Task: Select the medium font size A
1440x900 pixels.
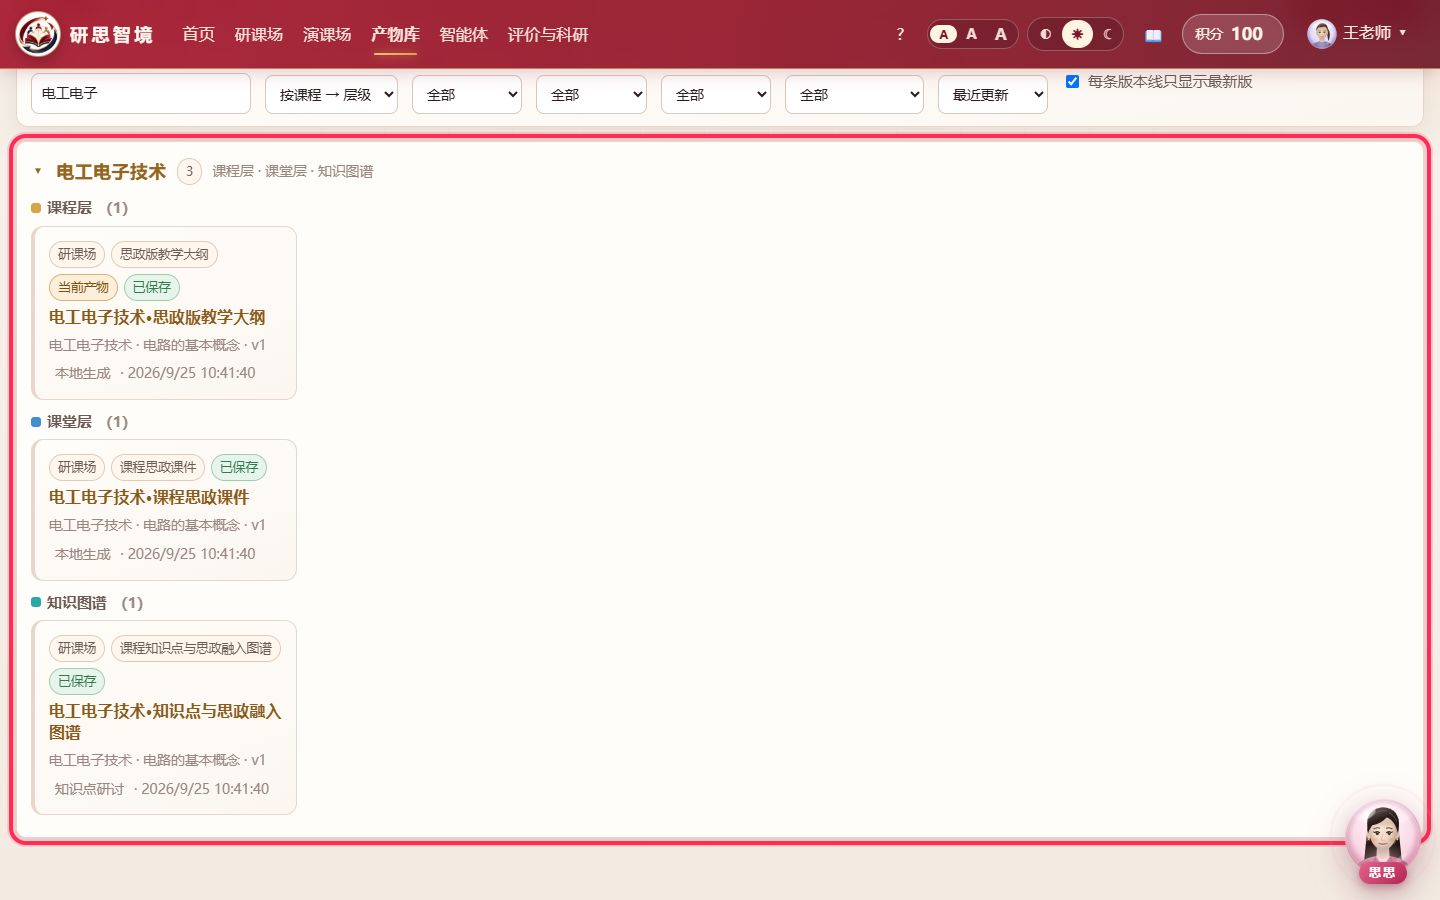Action: coord(971,34)
